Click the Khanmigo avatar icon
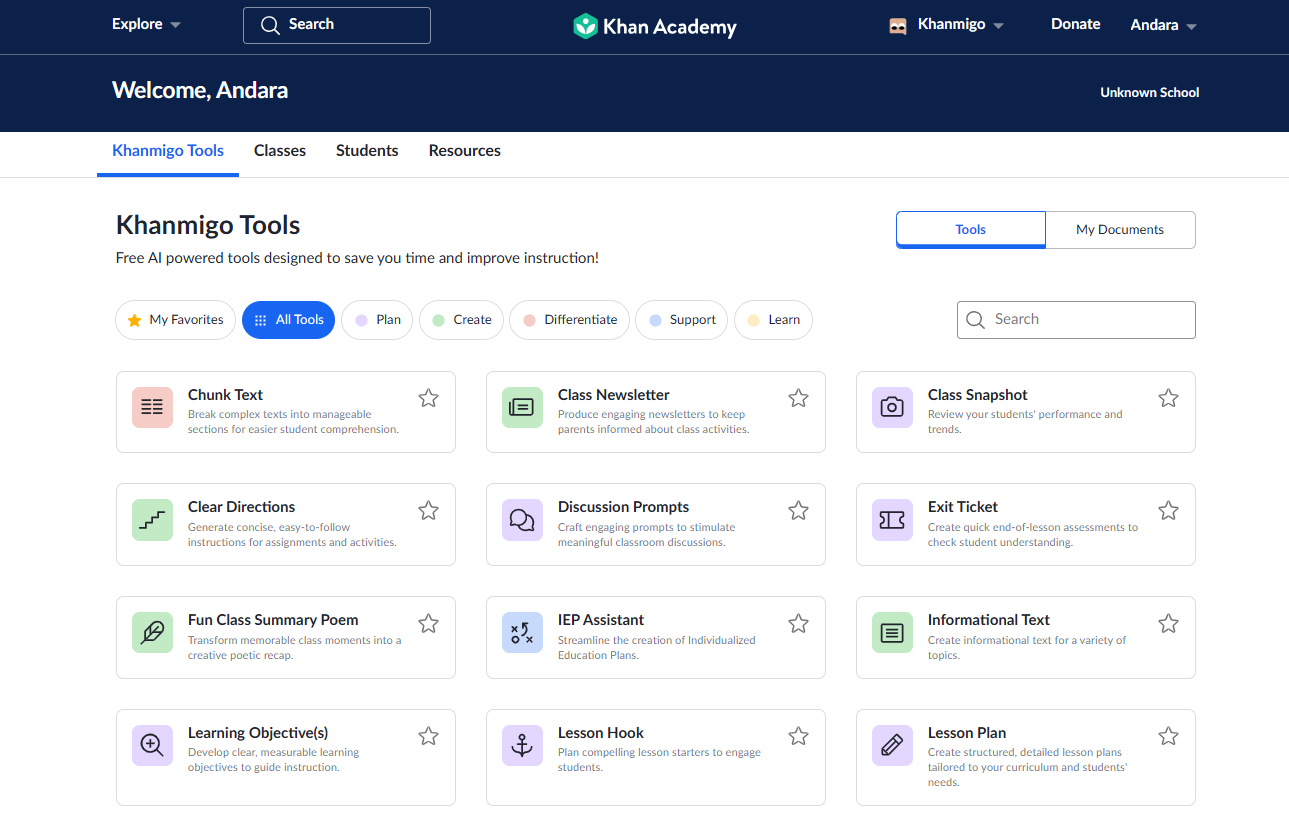This screenshot has height=826, width=1289. (898, 26)
